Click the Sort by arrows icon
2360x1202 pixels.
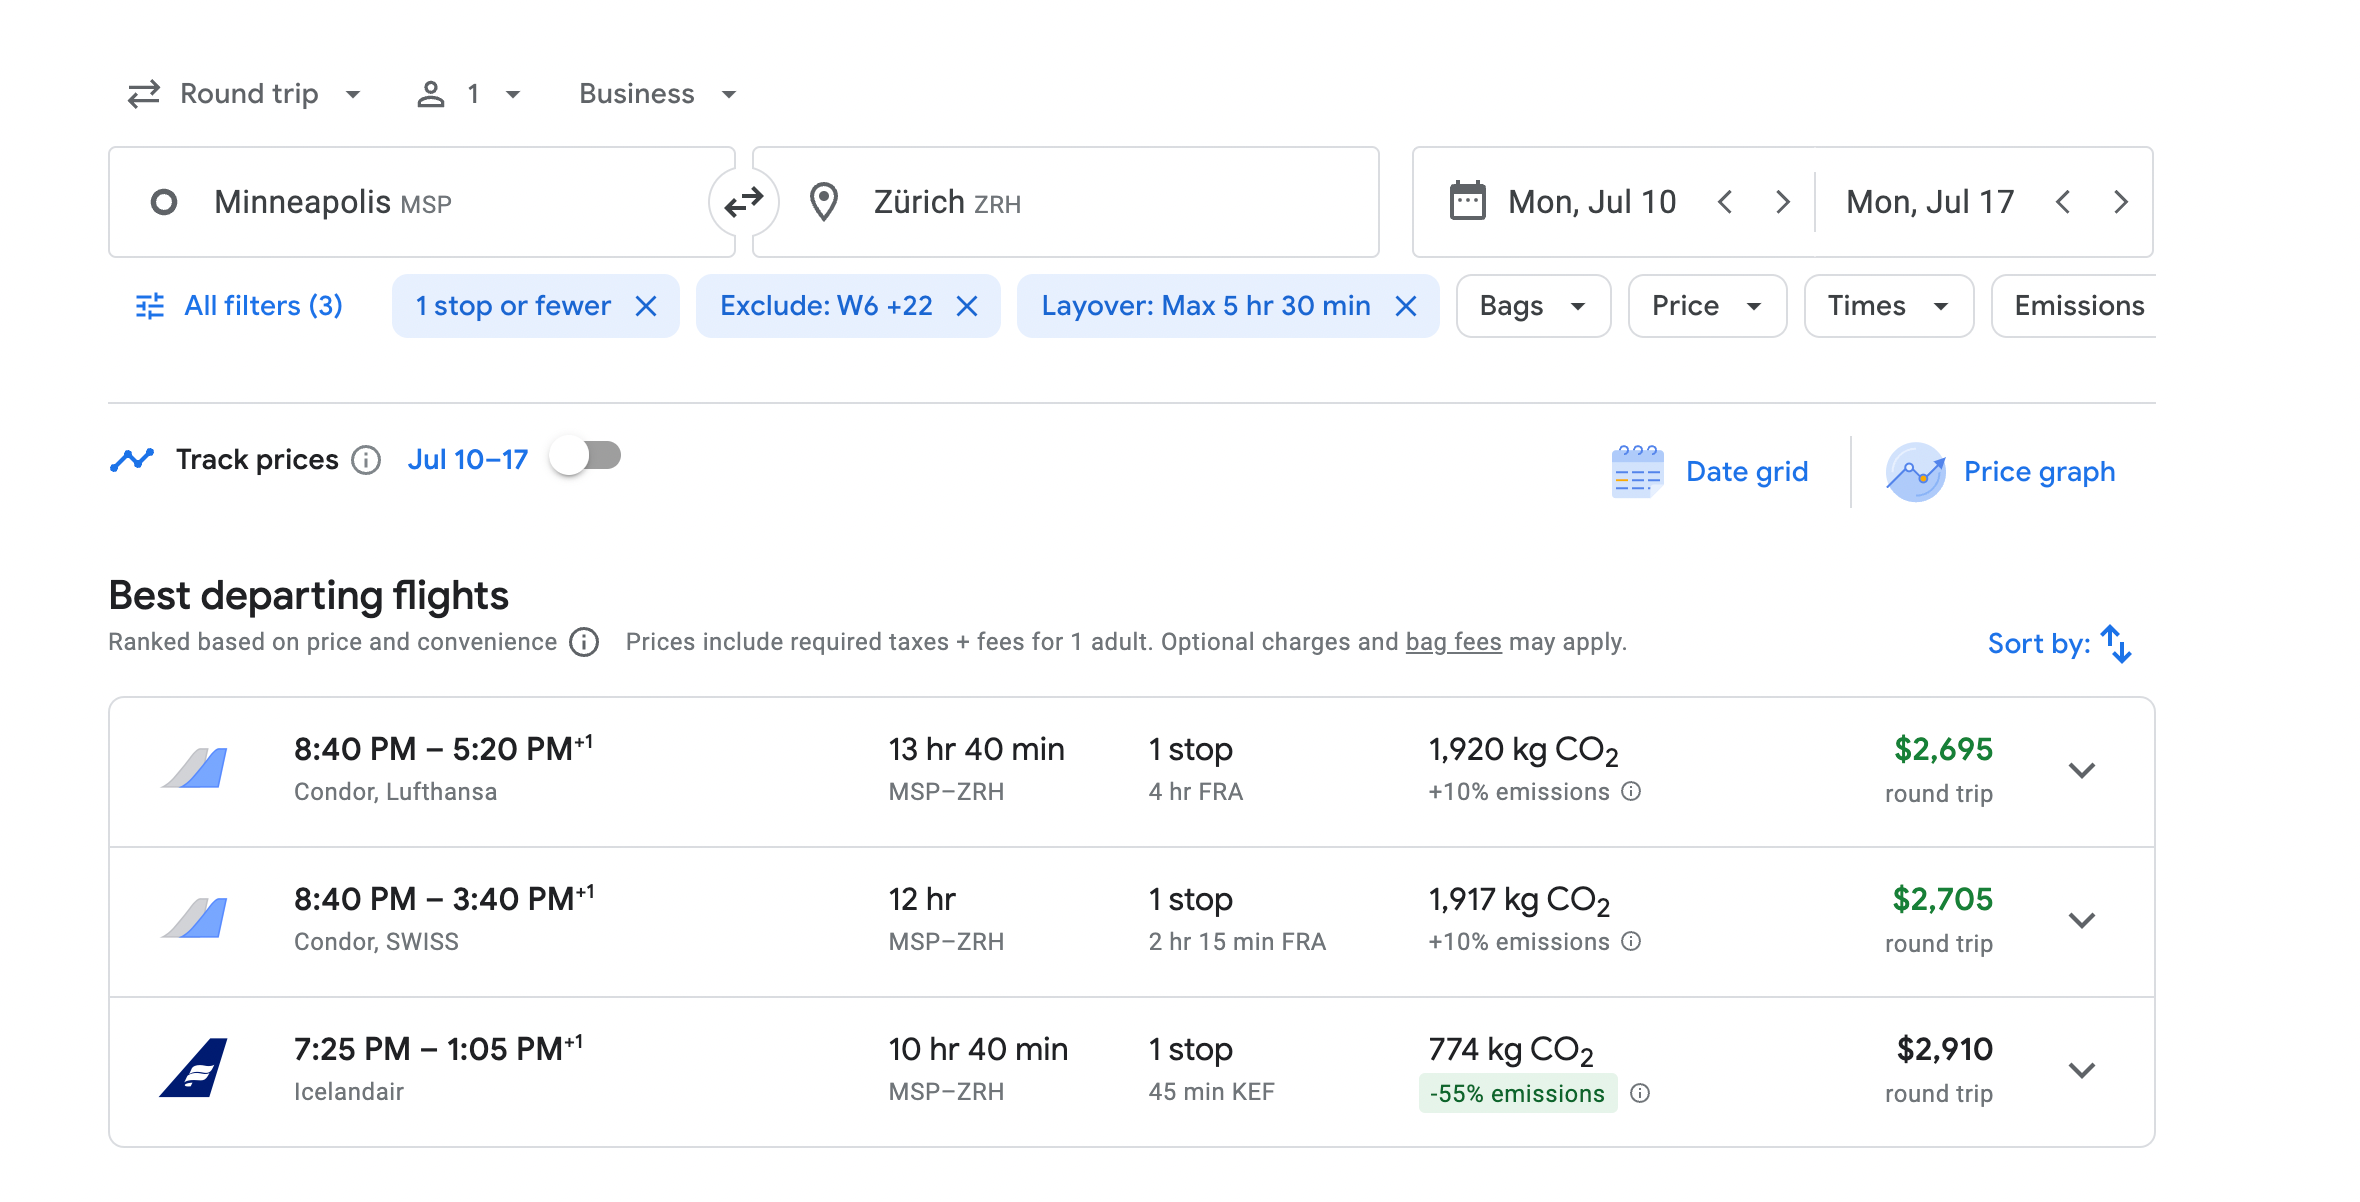point(2116,644)
